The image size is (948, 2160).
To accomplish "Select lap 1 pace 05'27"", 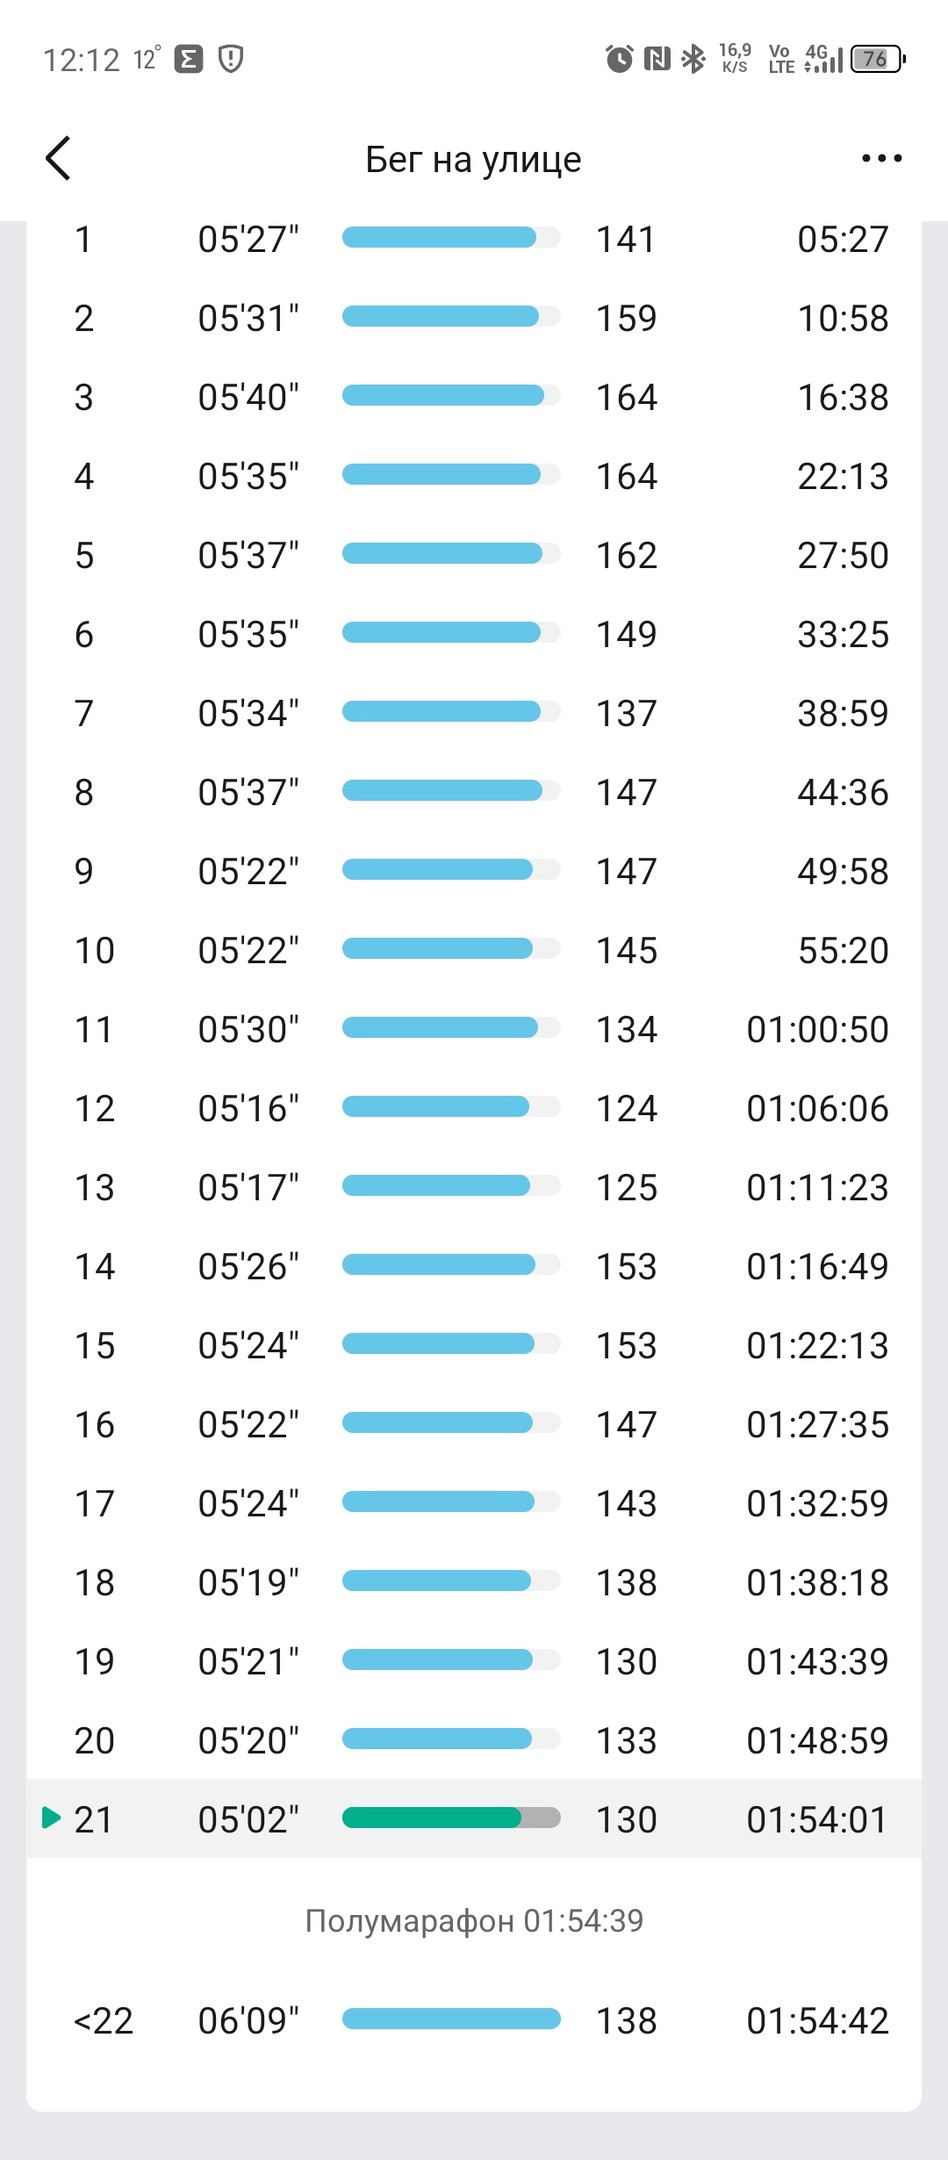I will point(248,239).
